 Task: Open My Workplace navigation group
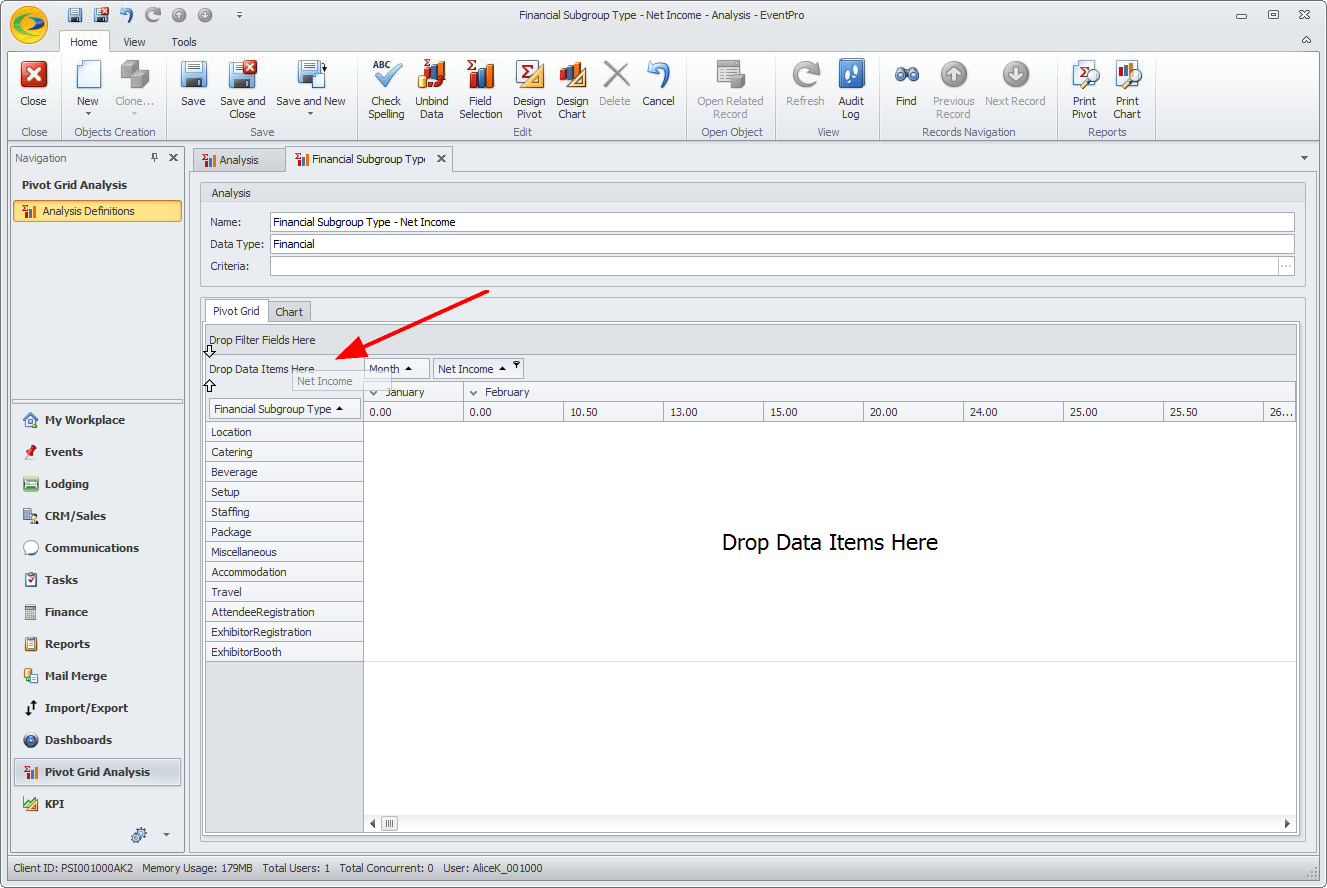click(98, 420)
